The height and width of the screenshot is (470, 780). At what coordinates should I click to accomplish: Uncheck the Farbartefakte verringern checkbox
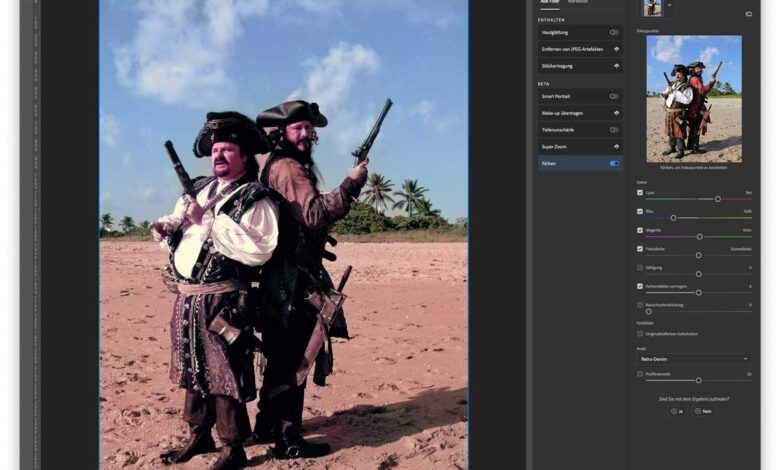[640, 286]
